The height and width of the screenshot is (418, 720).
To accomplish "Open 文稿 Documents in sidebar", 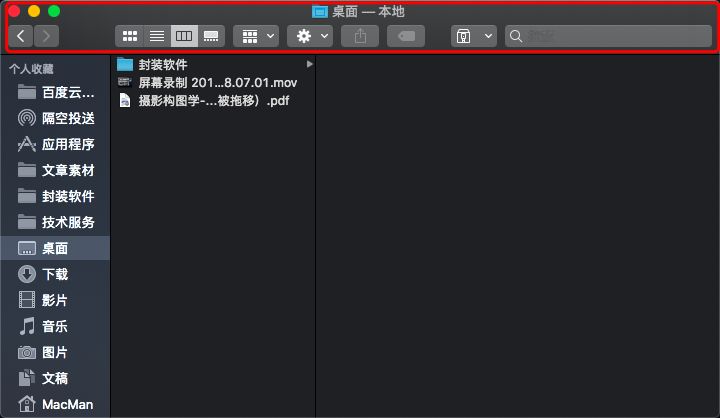I will (56, 378).
